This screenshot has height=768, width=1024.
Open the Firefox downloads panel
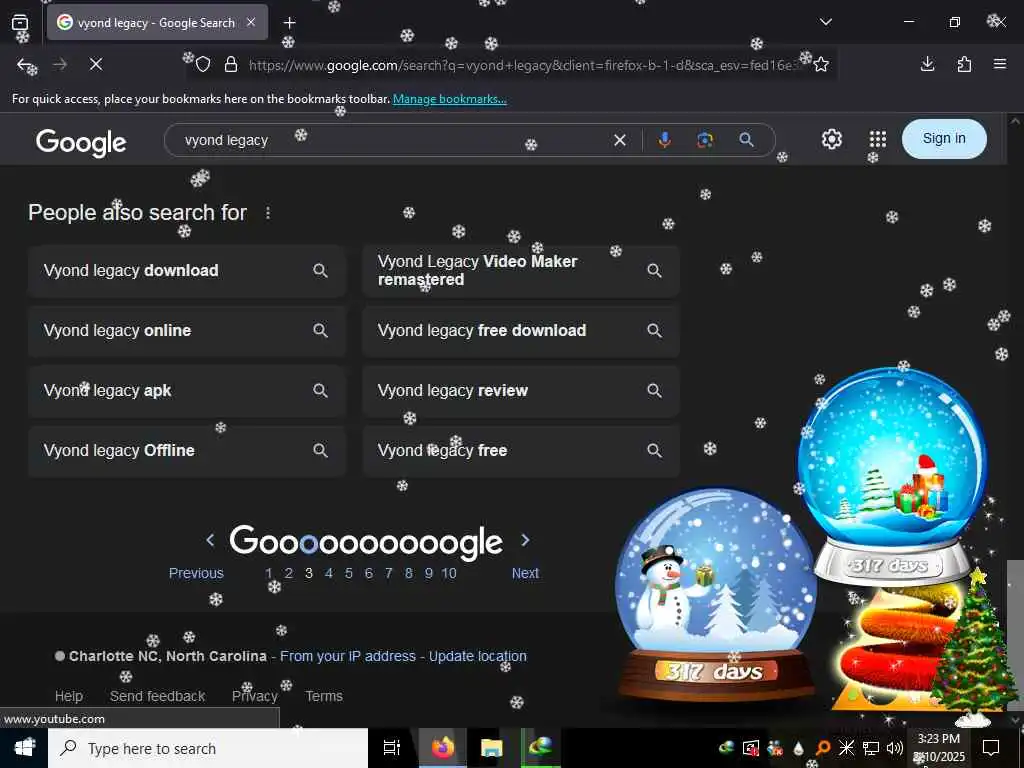[x=927, y=64]
